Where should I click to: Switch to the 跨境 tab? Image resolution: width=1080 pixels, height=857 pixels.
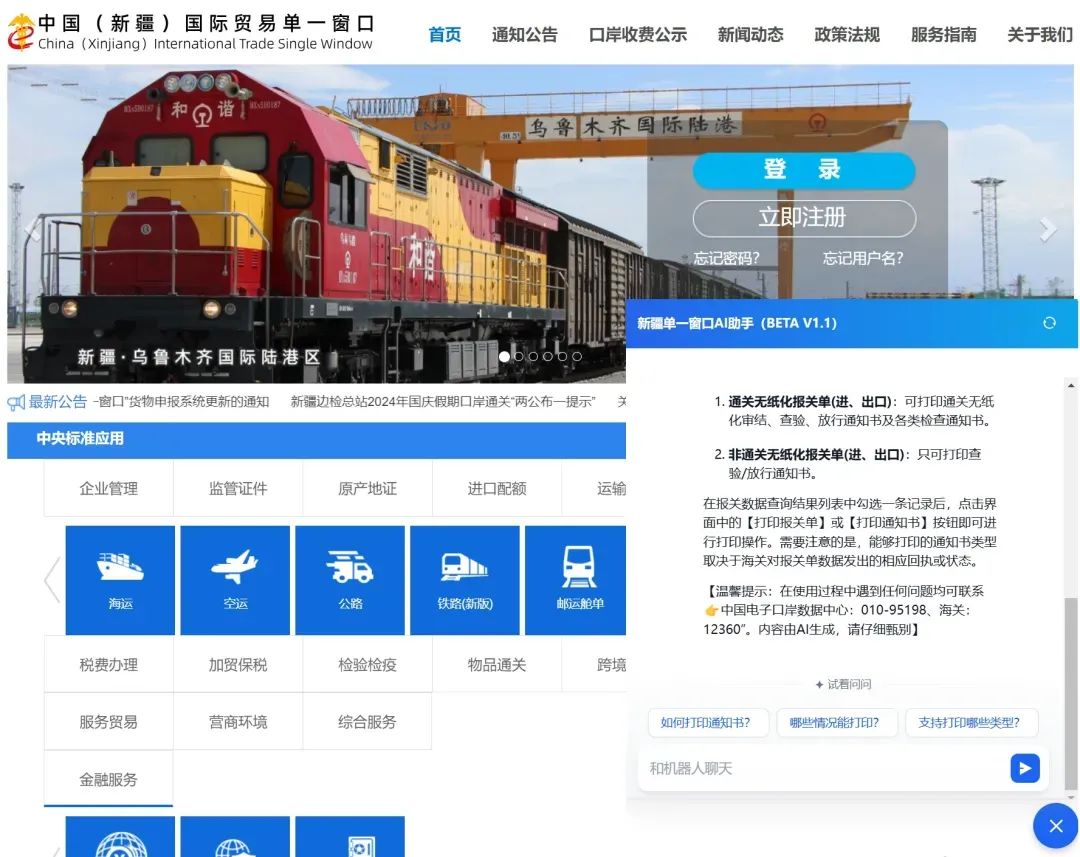pos(594,665)
